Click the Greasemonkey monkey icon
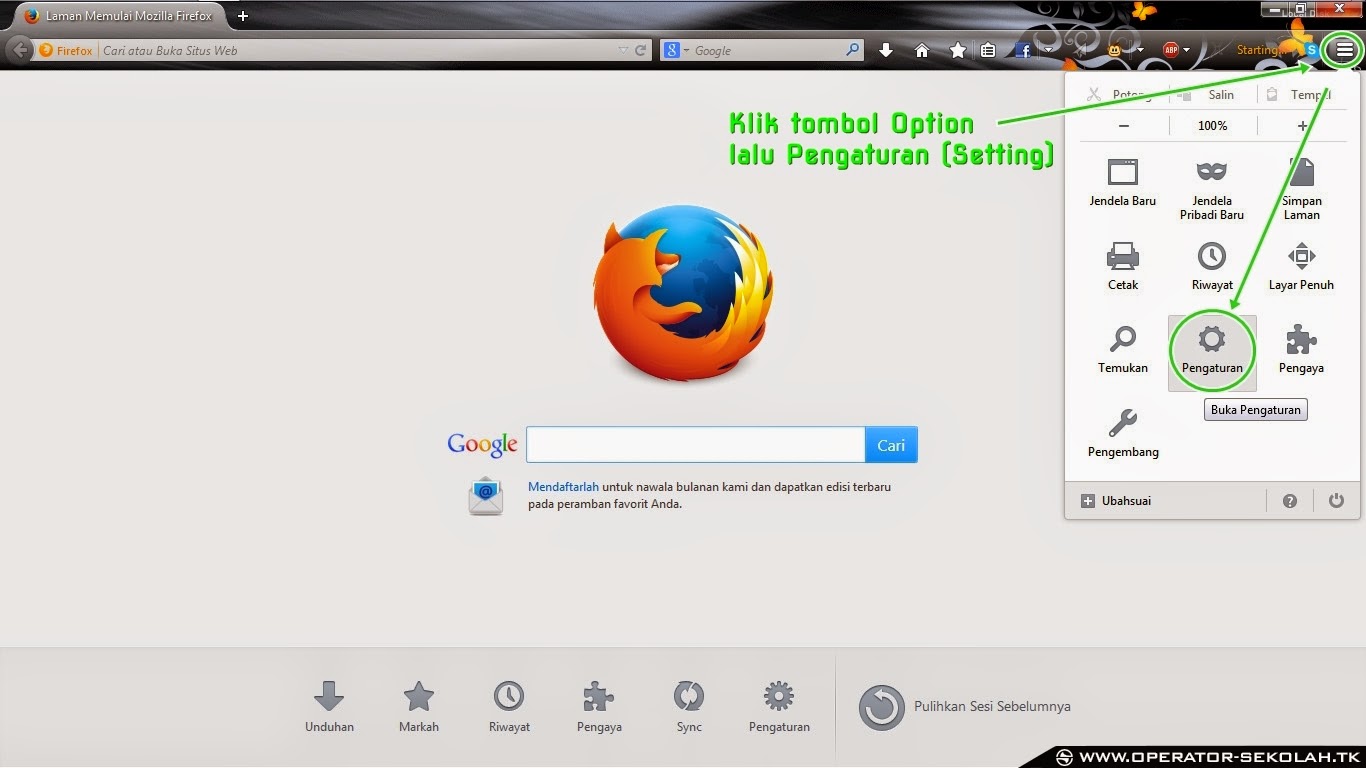The width and height of the screenshot is (1366, 768). click(1115, 50)
